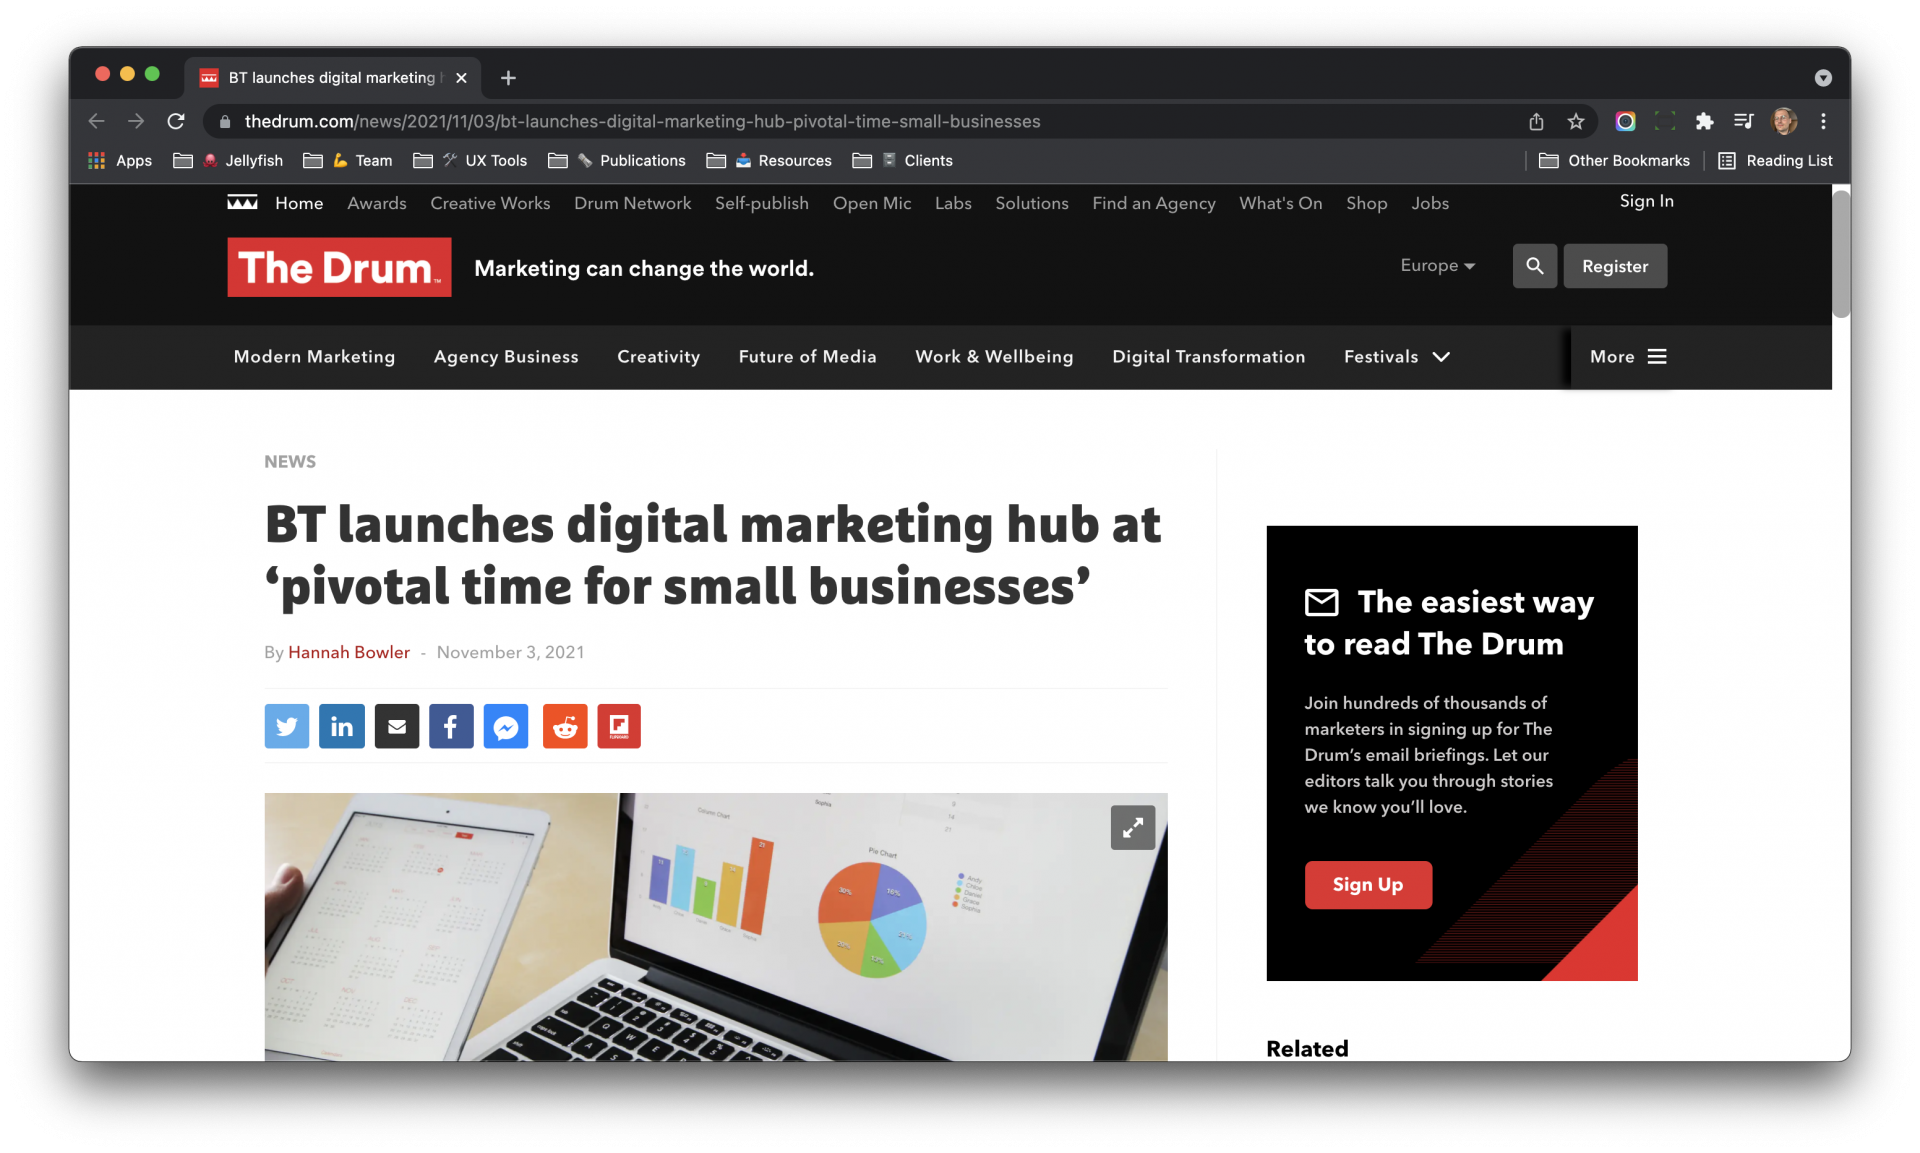Open Drum Network link

coord(632,203)
